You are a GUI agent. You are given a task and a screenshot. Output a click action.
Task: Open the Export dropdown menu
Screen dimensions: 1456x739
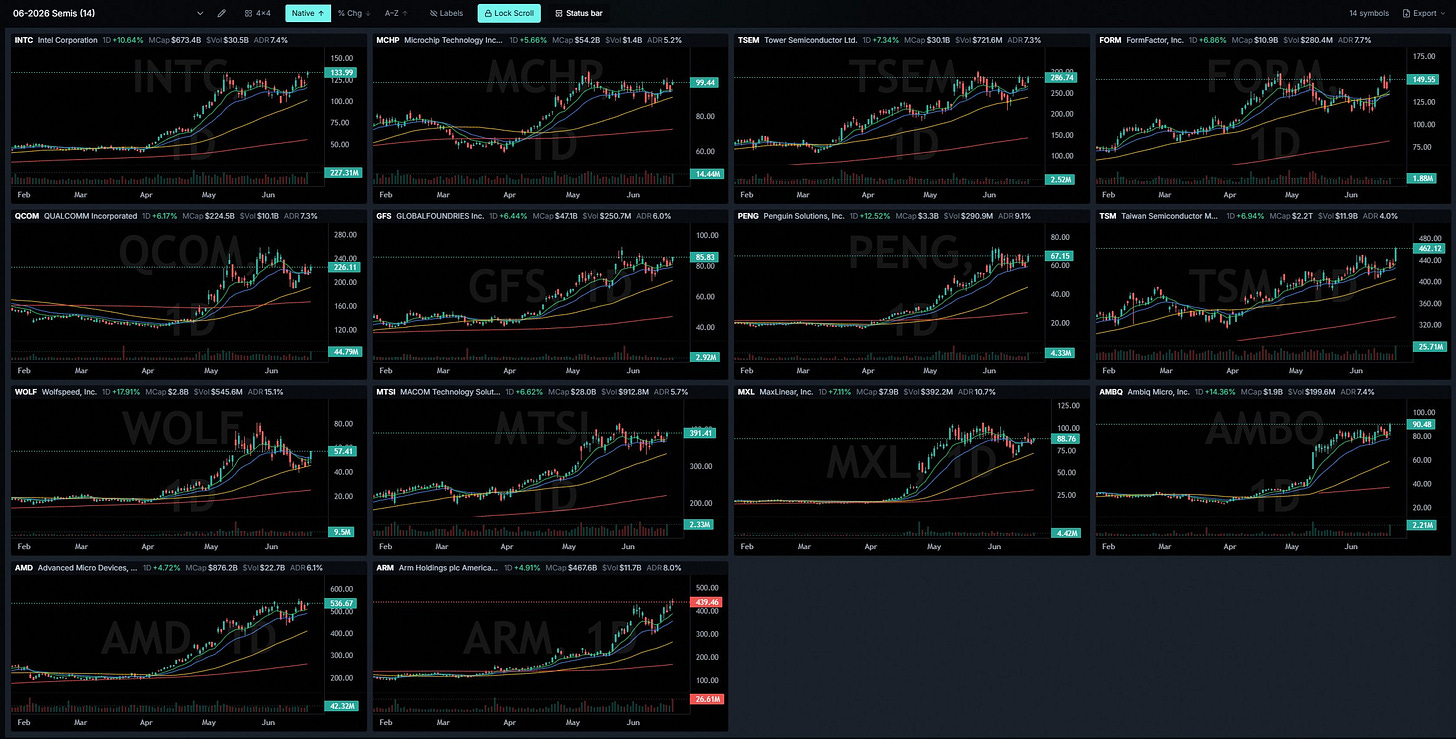[1425, 13]
